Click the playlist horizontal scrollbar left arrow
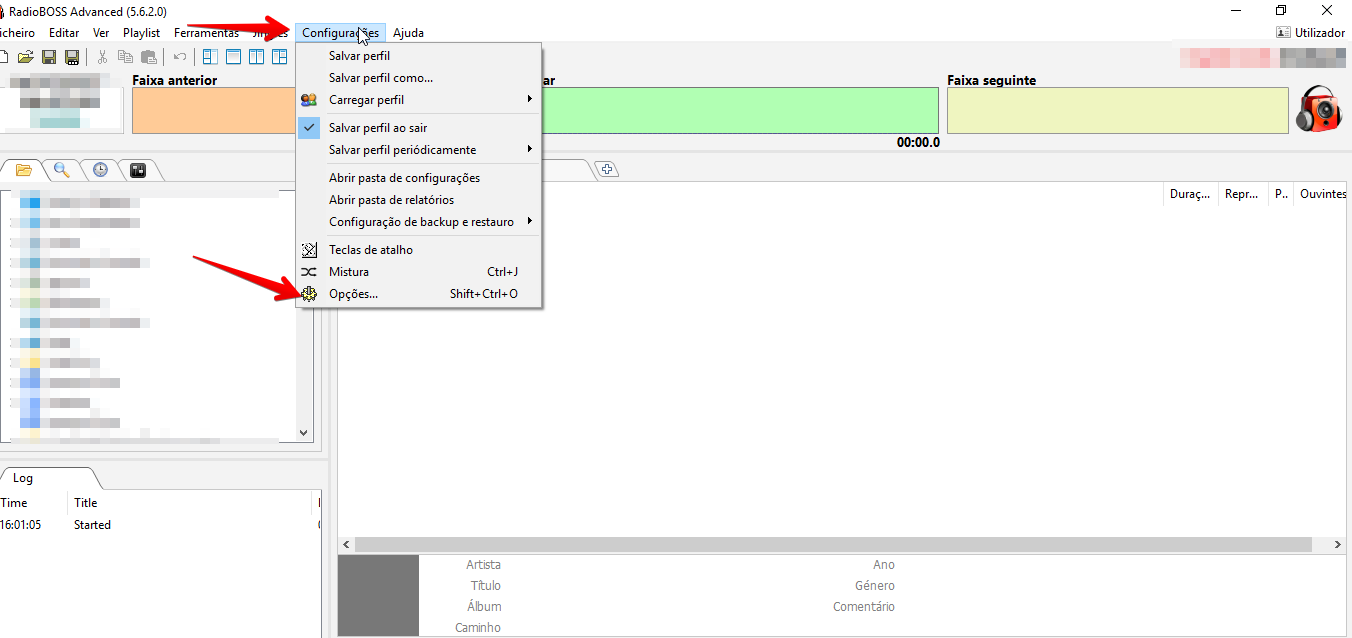This screenshot has height=638, width=1352. click(347, 545)
